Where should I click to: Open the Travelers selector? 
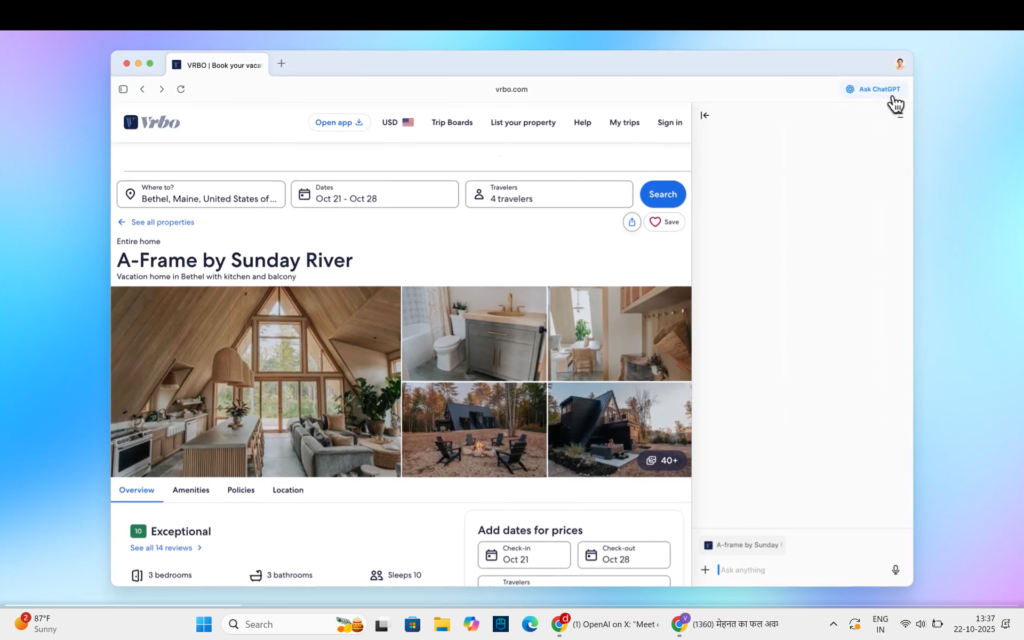tap(548, 194)
